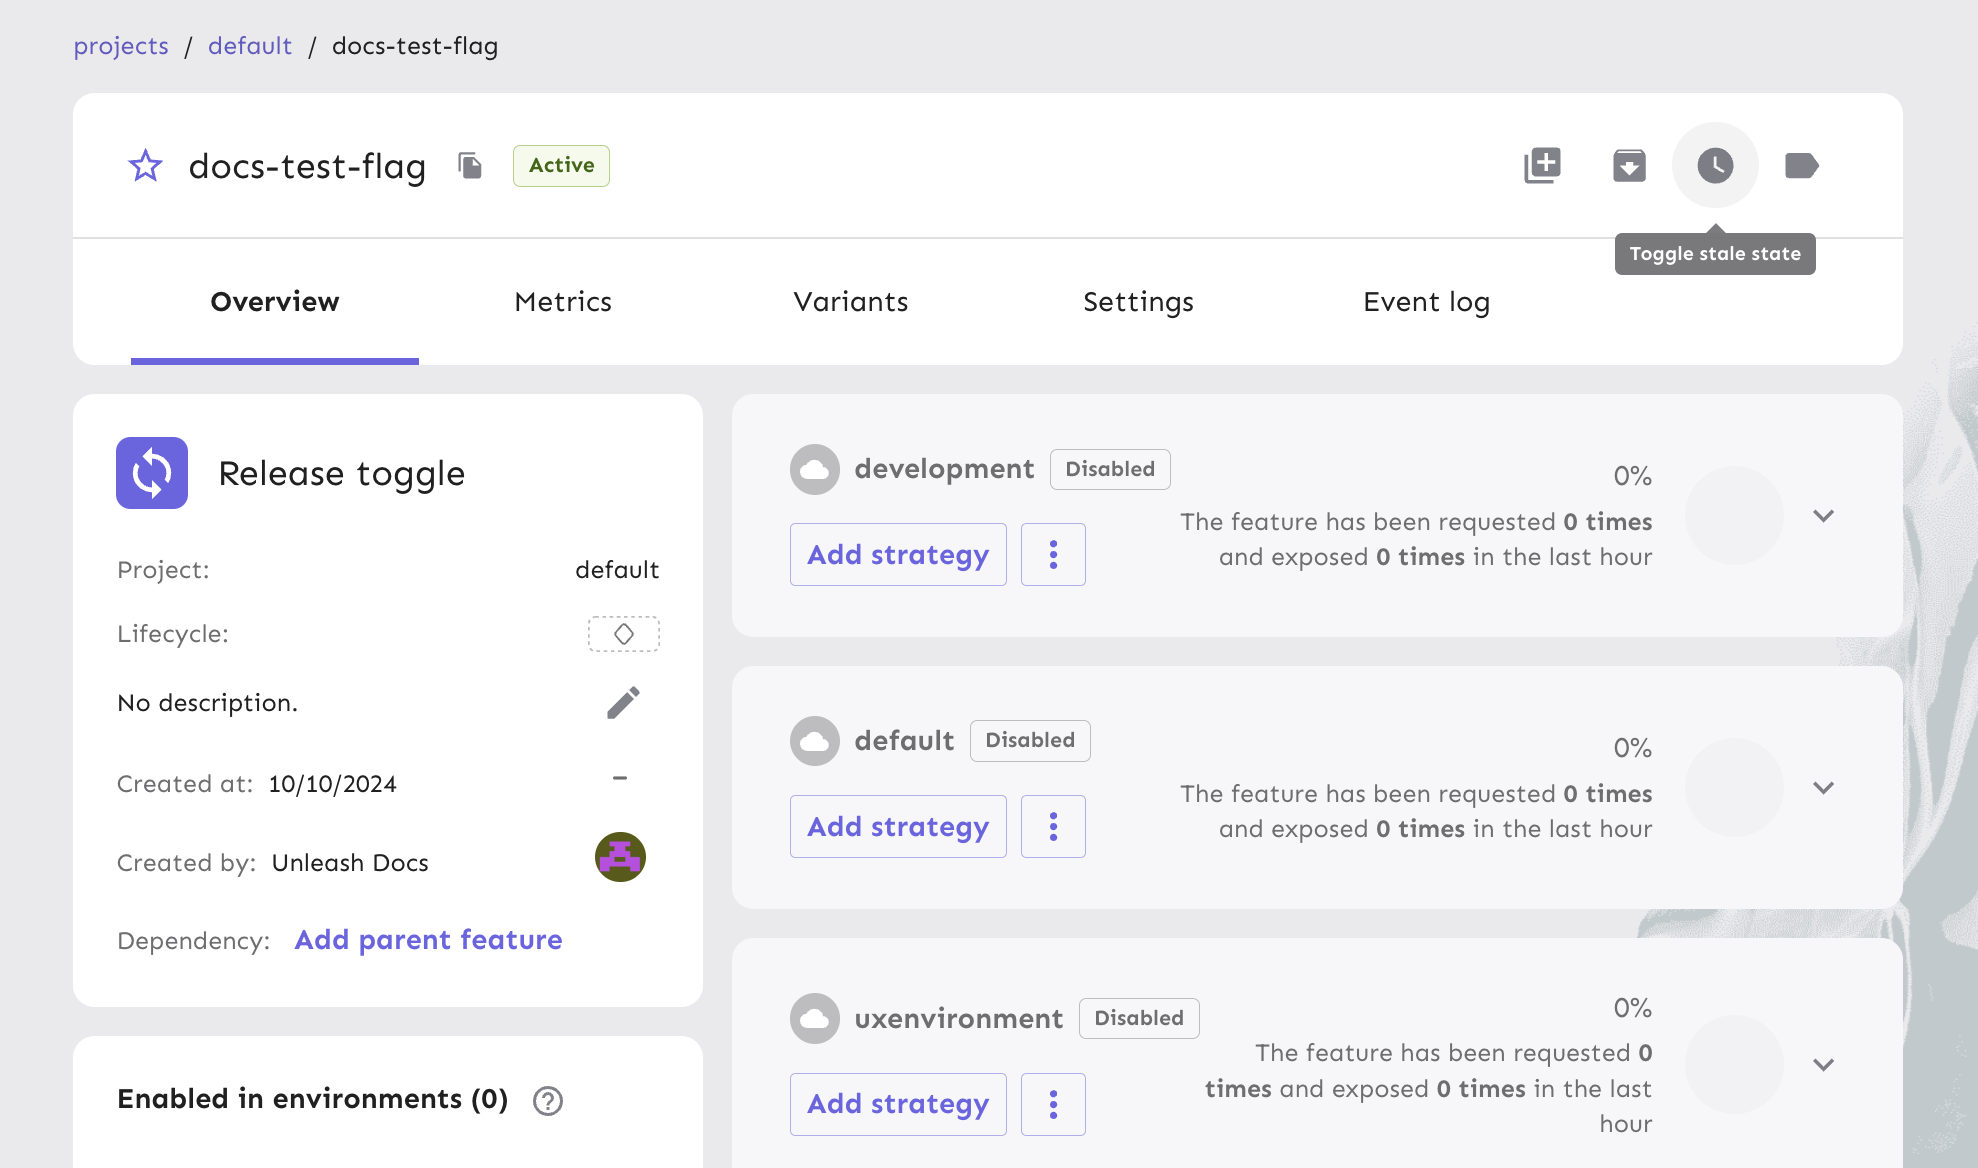The height and width of the screenshot is (1168, 1978).
Task: Switch to the Metrics tab
Action: tap(562, 300)
